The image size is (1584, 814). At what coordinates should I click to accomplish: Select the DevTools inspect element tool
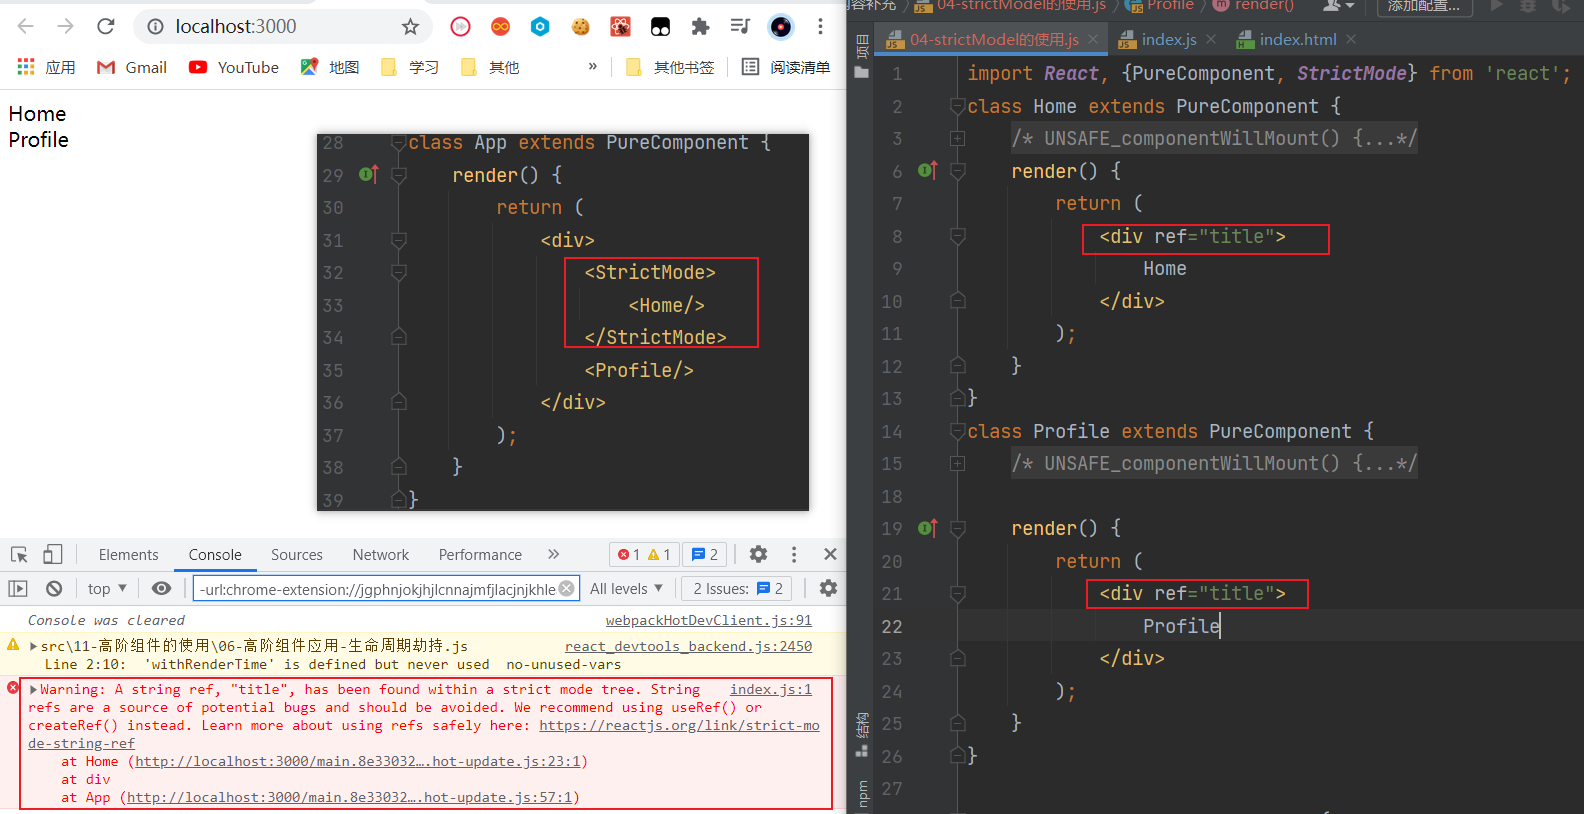[x=19, y=554]
